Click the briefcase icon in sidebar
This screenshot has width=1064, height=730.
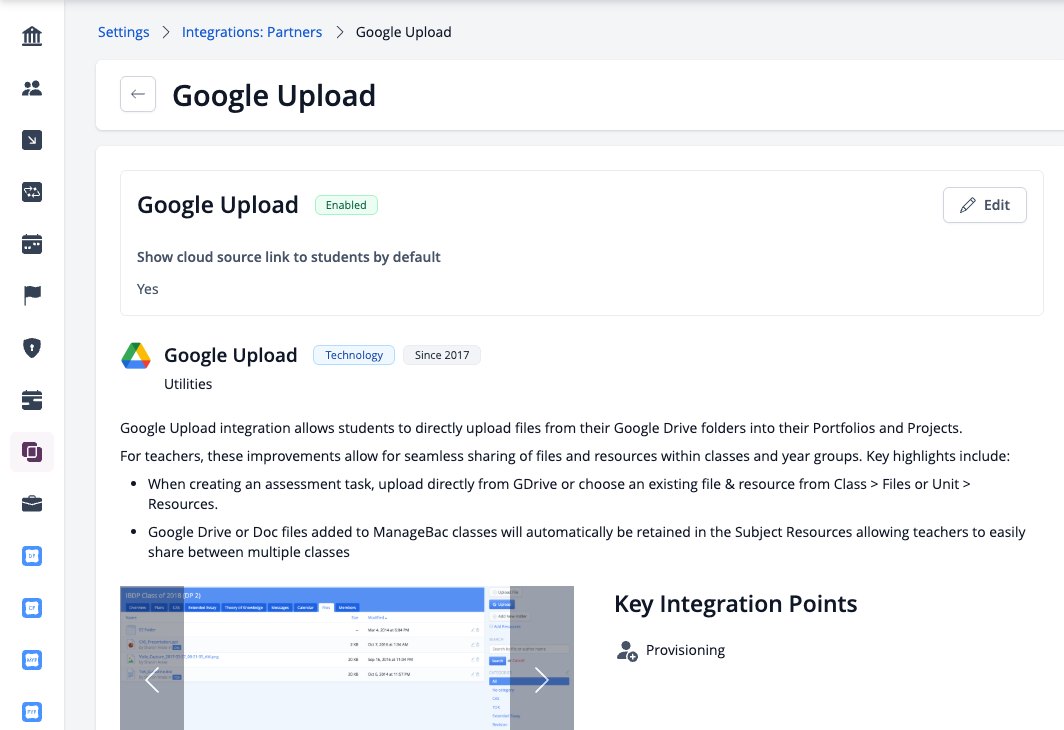click(x=32, y=503)
